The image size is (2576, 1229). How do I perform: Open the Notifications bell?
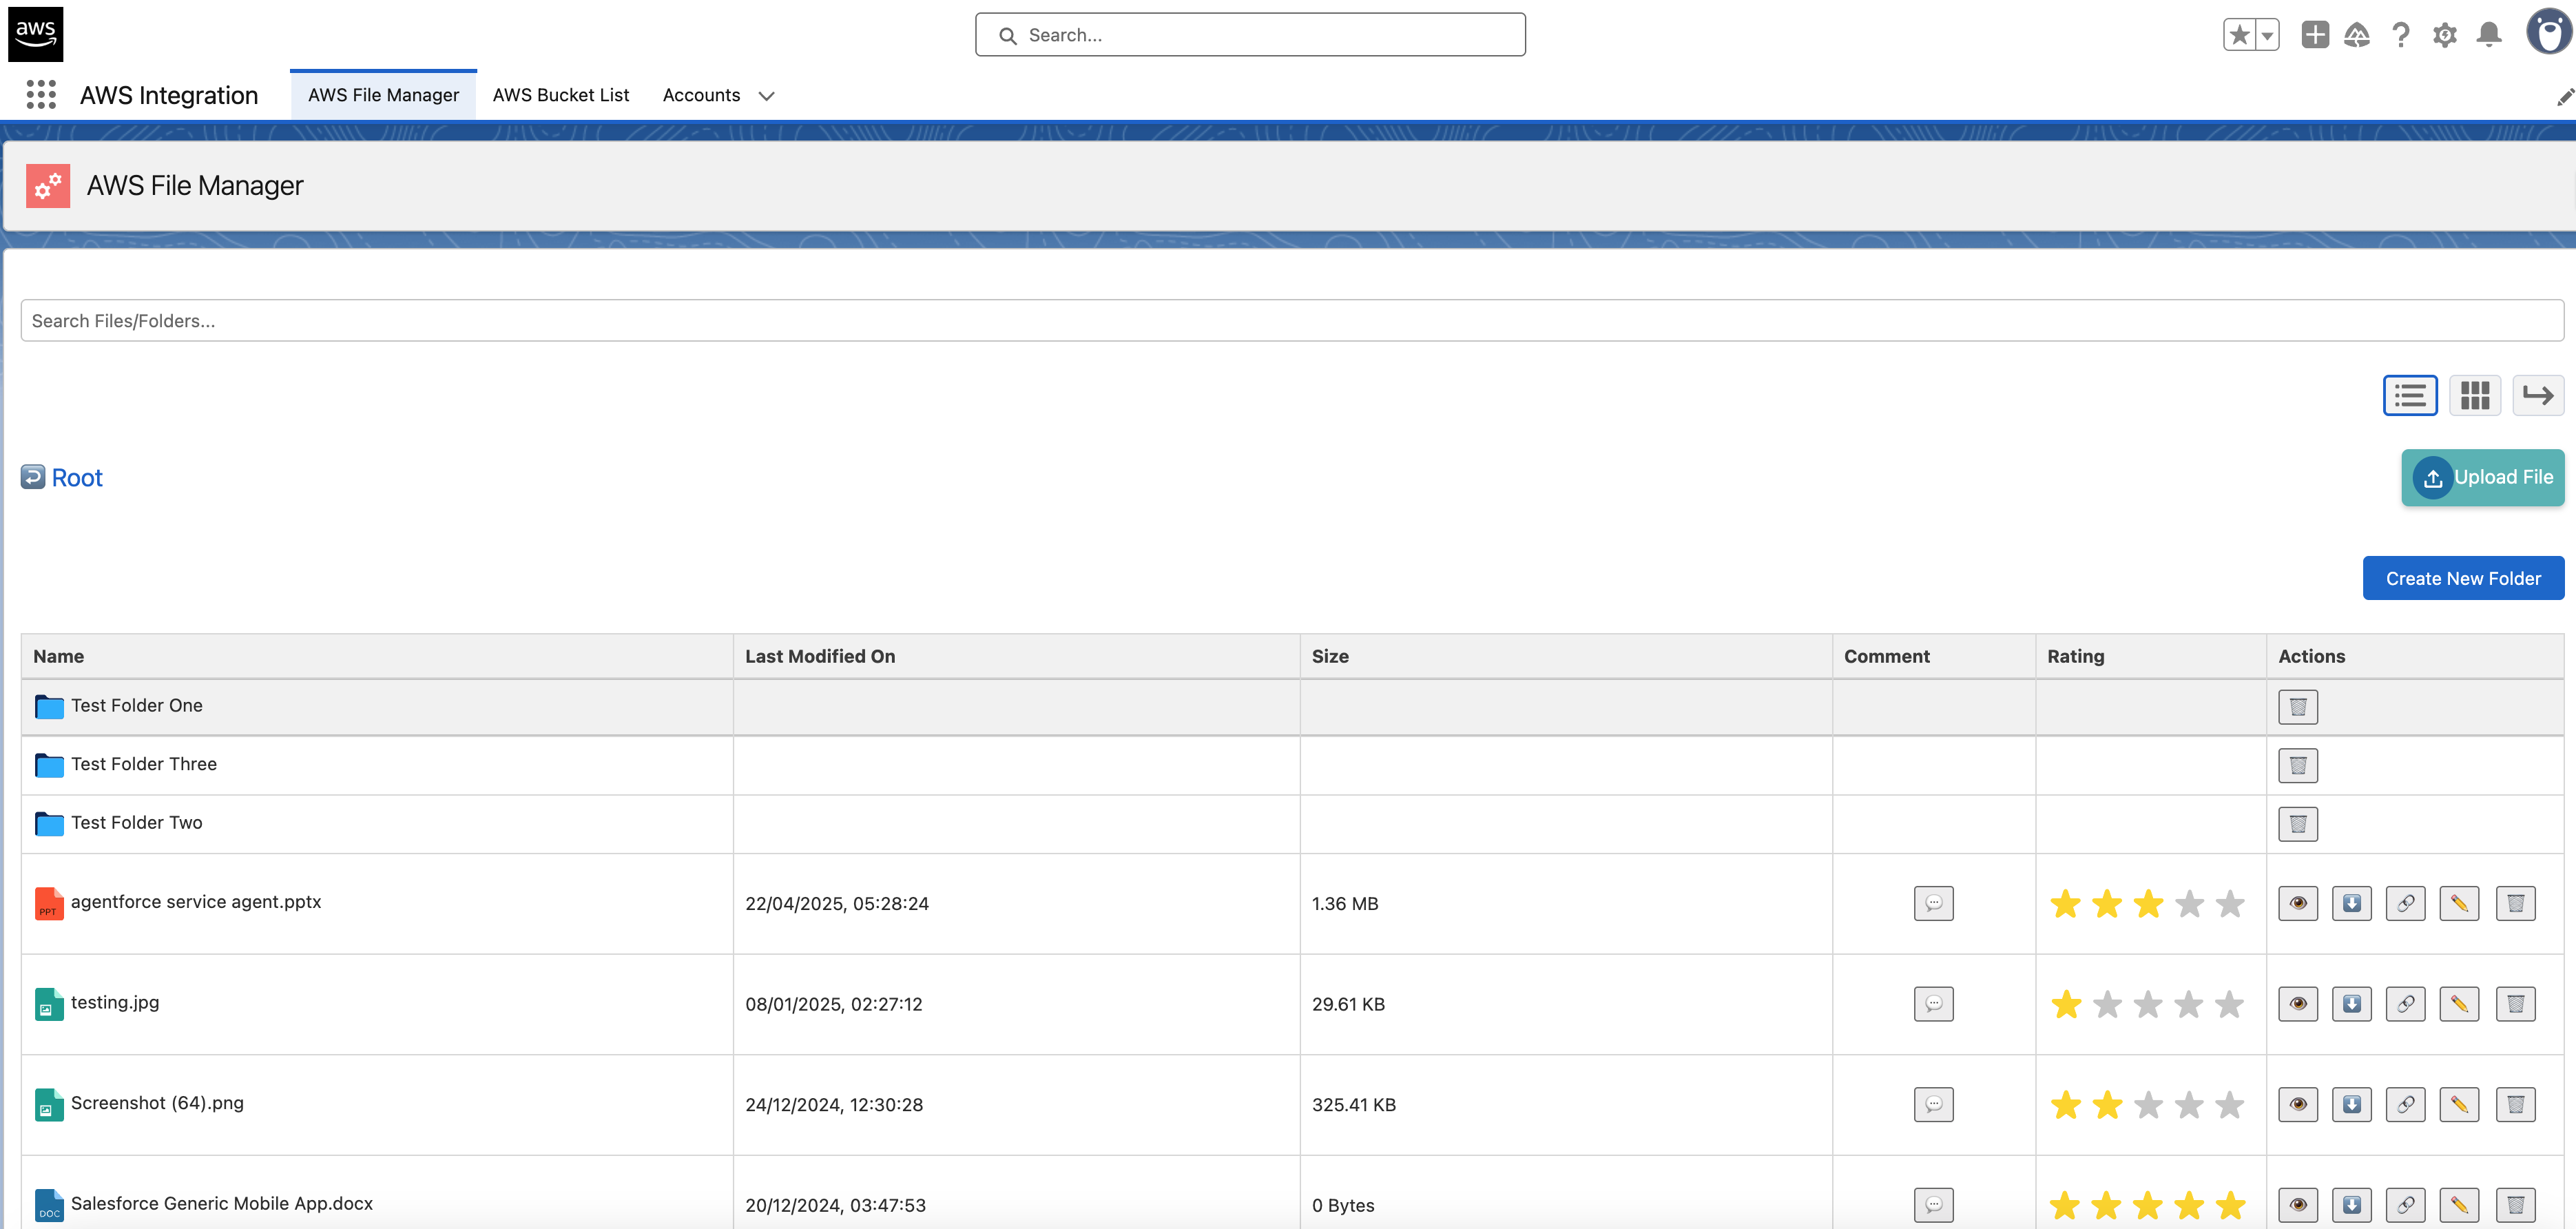pos(2489,35)
